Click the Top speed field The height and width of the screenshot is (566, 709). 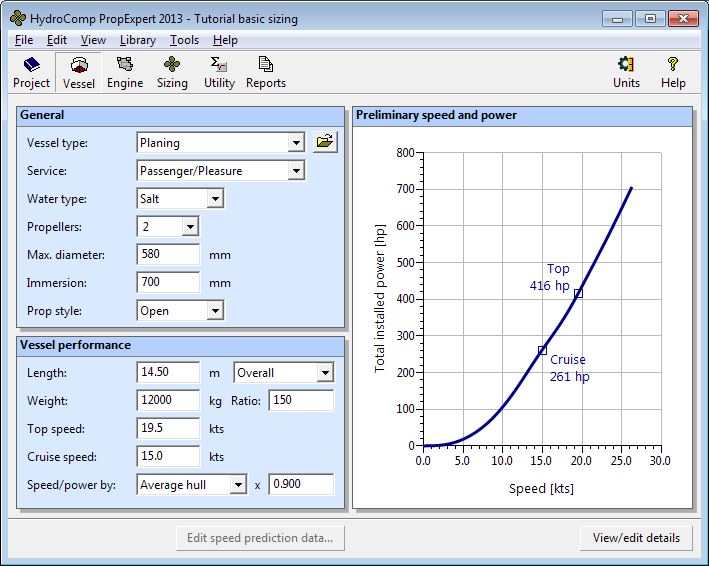(x=168, y=428)
